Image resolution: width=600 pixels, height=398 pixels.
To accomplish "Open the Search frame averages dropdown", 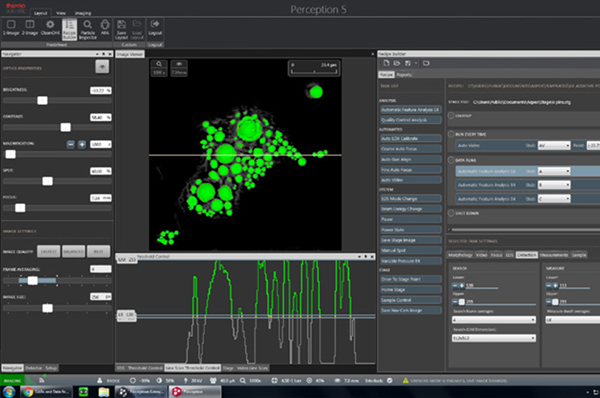I will point(494,320).
